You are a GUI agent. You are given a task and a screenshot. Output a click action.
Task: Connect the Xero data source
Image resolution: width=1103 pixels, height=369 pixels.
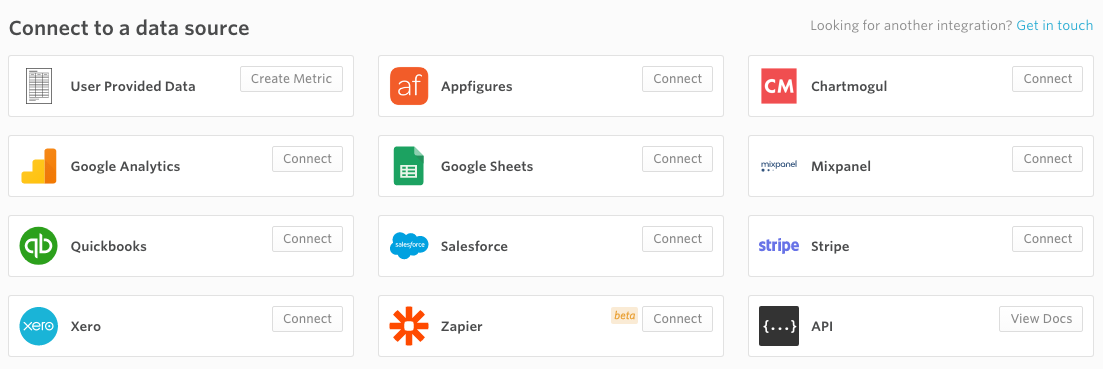(x=307, y=318)
